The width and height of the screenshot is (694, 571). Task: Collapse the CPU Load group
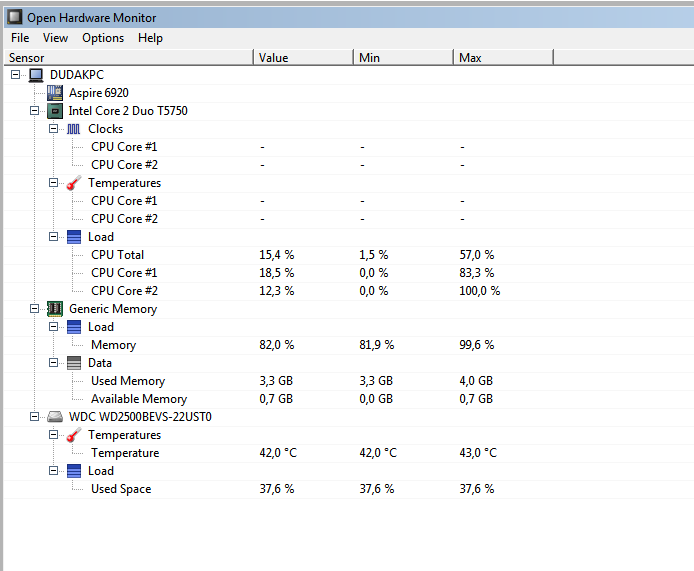coord(54,237)
